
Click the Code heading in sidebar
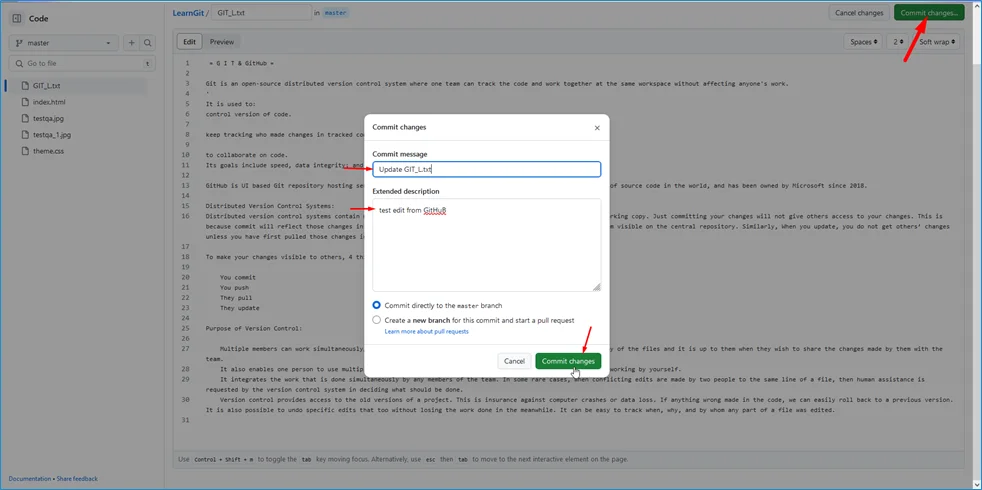[x=38, y=19]
